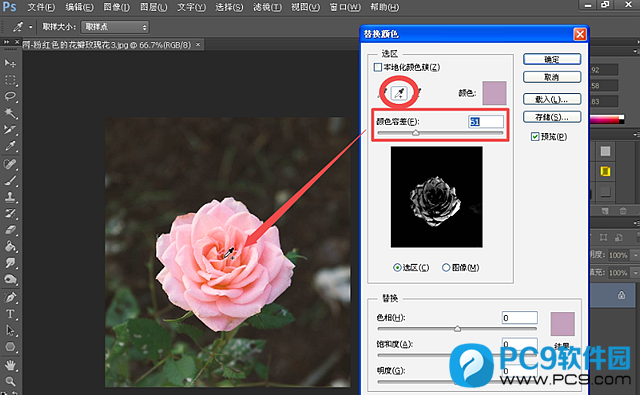Click the 确定 button
Screen dimensions: 640x395
coord(552,59)
